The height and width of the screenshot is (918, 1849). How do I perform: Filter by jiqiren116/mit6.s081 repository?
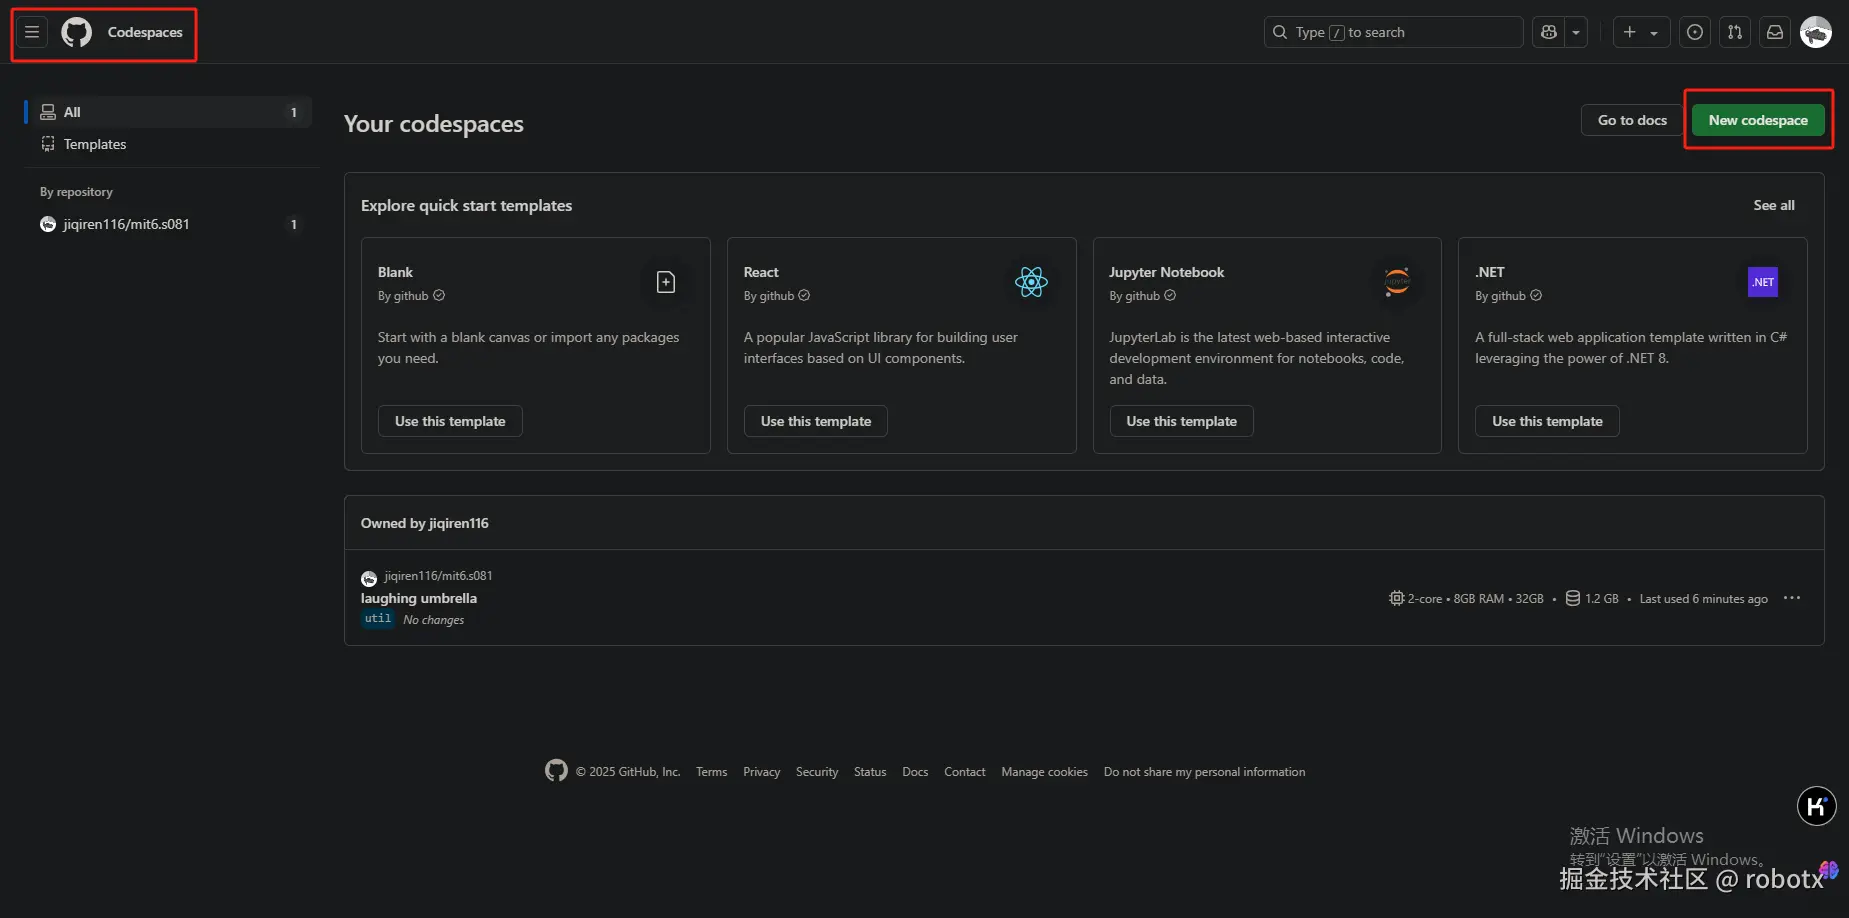pyautogui.click(x=126, y=224)
